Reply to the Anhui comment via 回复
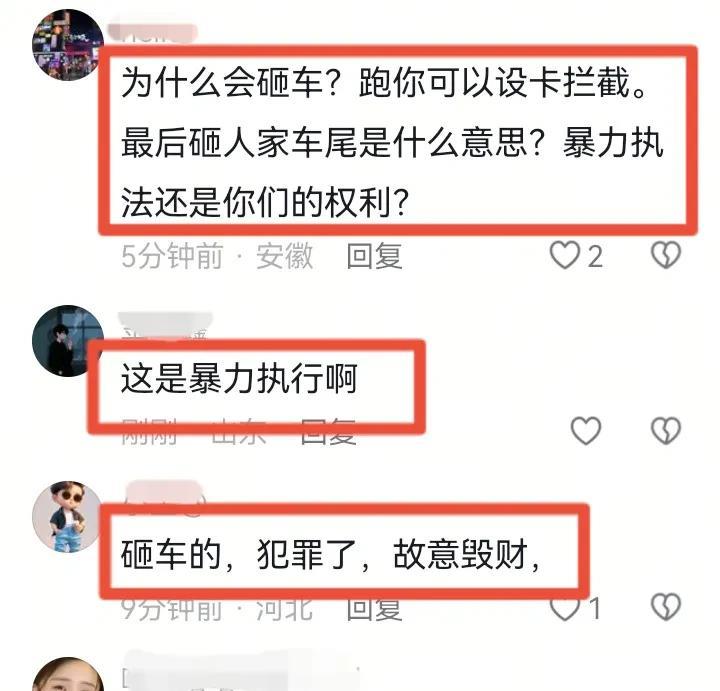Viewport: 720px width, 691px height. [x=374, y=256]
